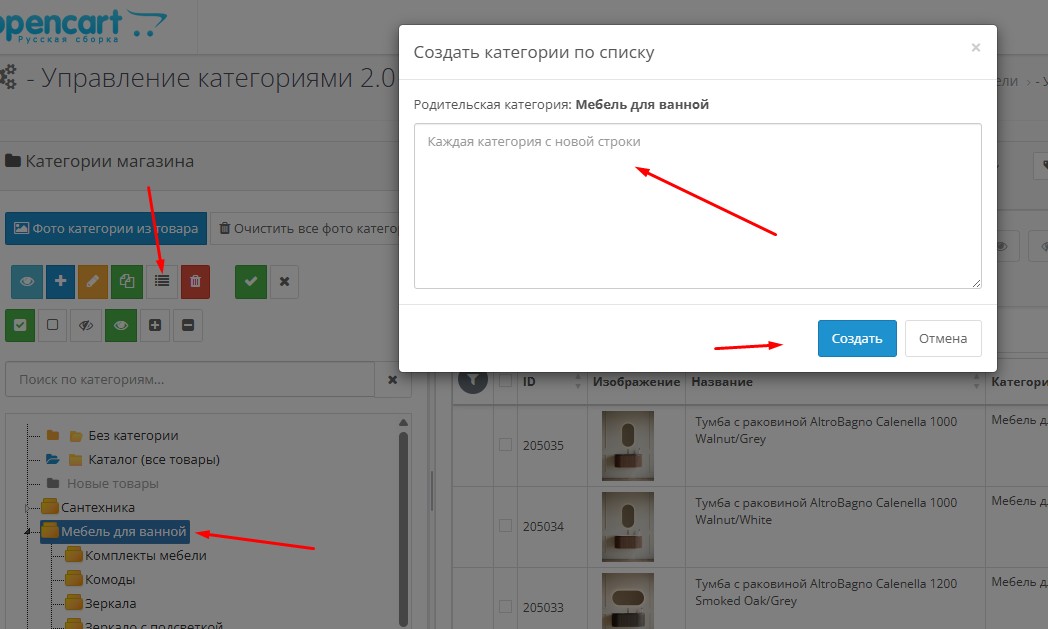Click the green copy category icon
This screenshot has width=1048, height=629.
pyautogui.click(x=127, y=282)
